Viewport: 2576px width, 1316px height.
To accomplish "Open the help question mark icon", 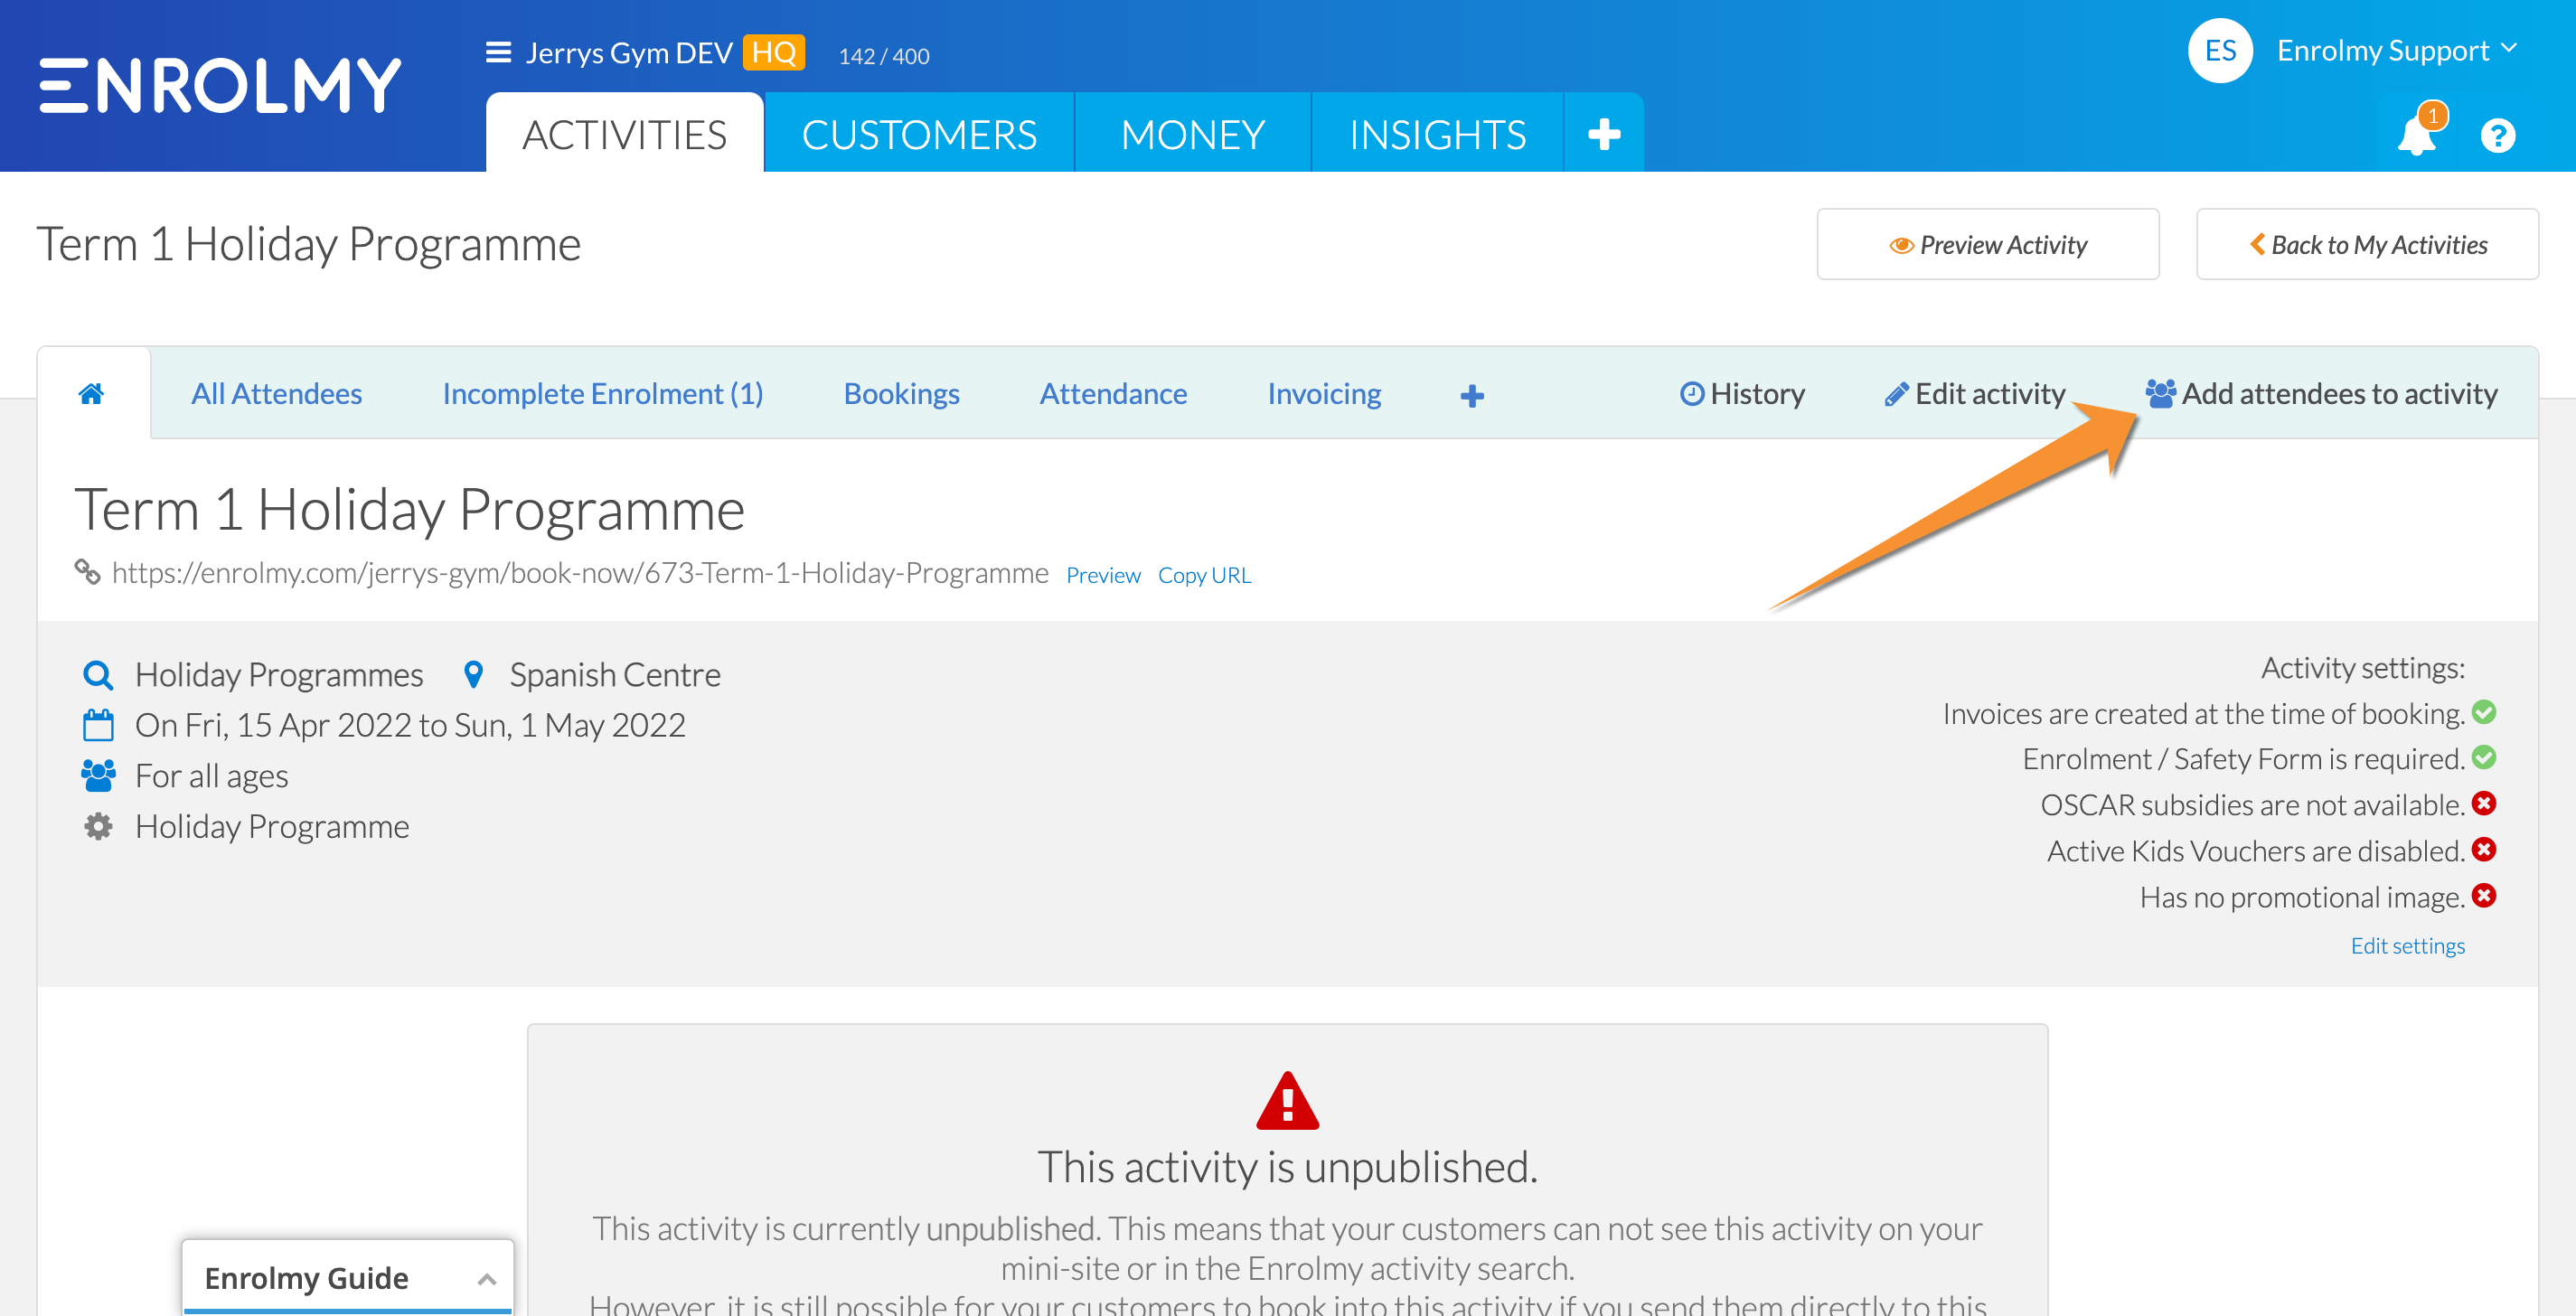I will point(2497,135).
